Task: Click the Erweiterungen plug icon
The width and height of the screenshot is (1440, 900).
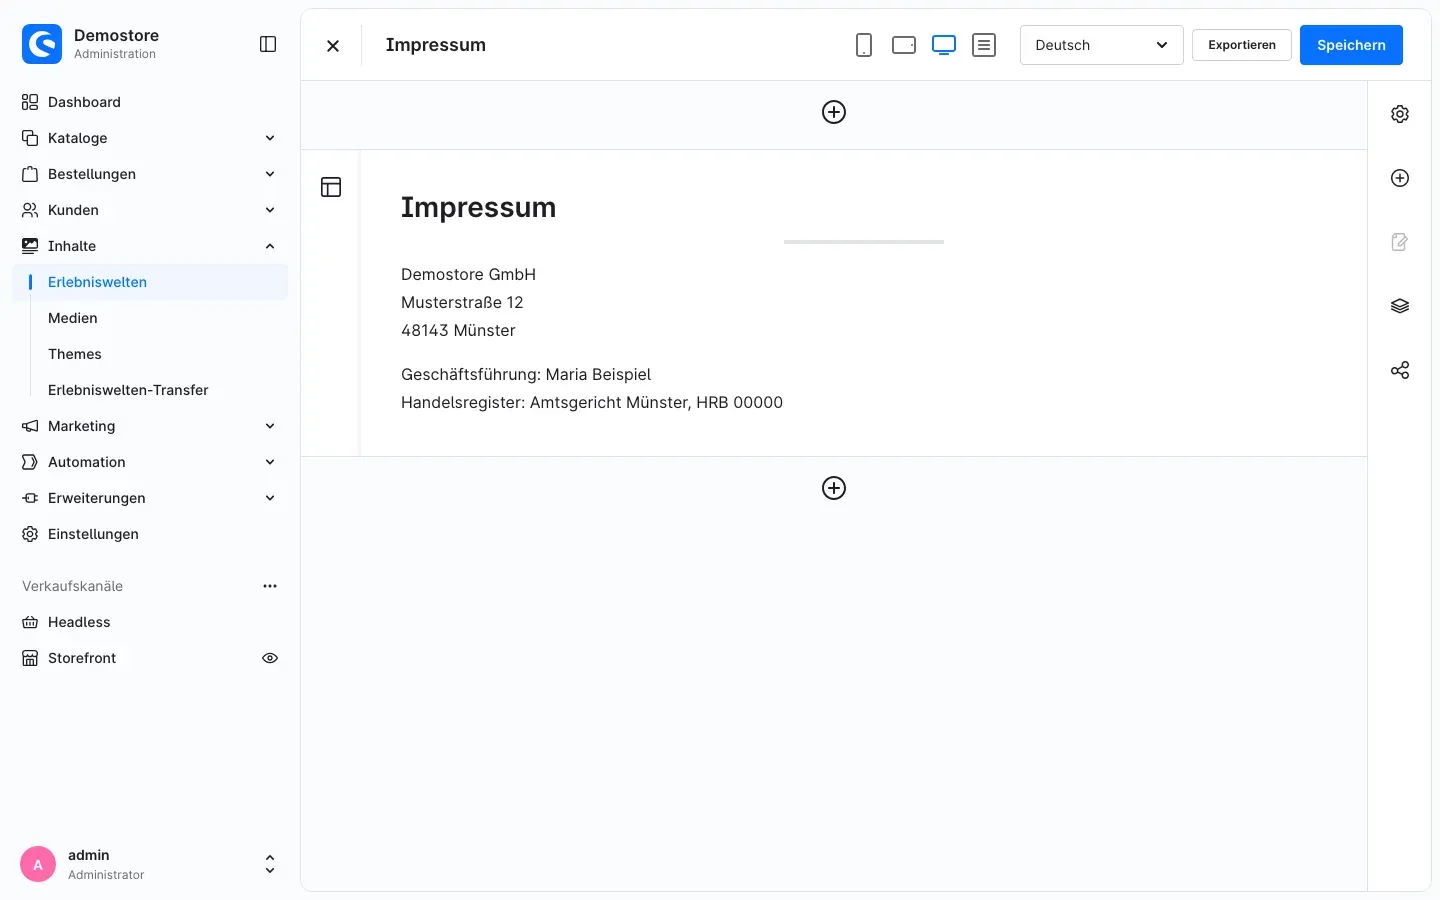Action: [x=30, y=498]
